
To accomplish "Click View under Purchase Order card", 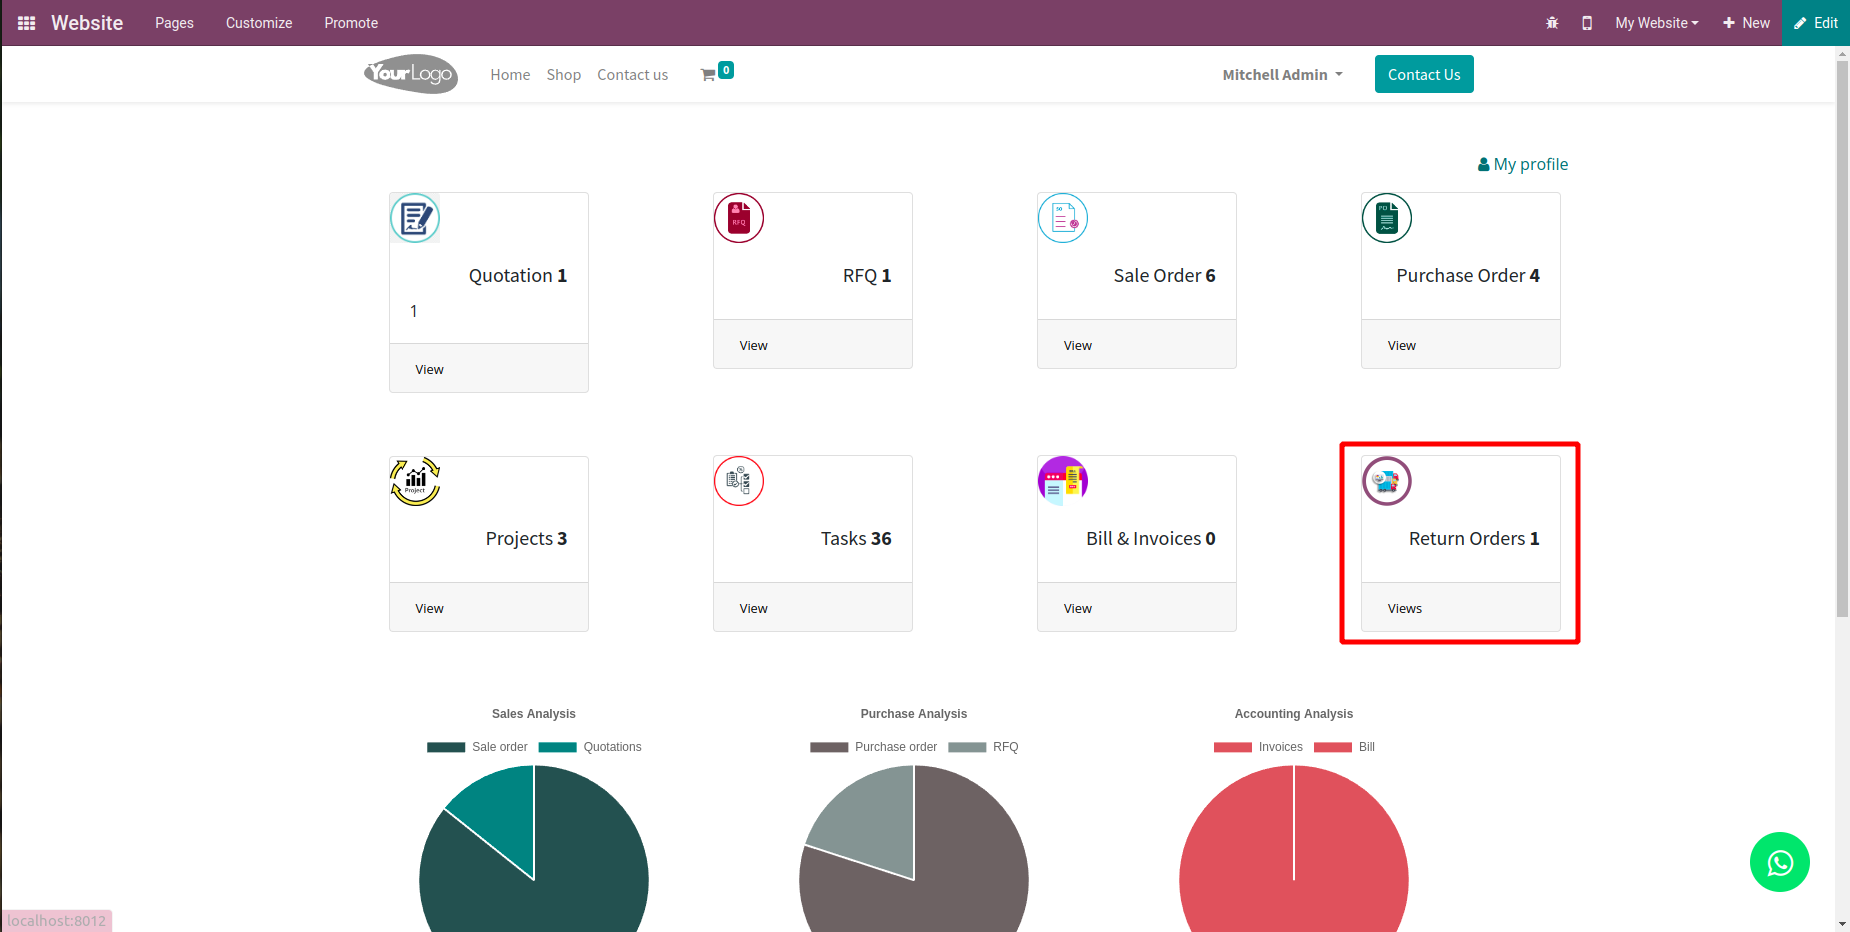I will pos(1402,345).
